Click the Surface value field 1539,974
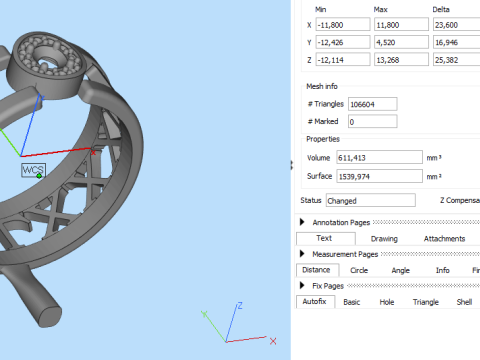Viewport: 480px width, 360px height. tap(379, 176)
